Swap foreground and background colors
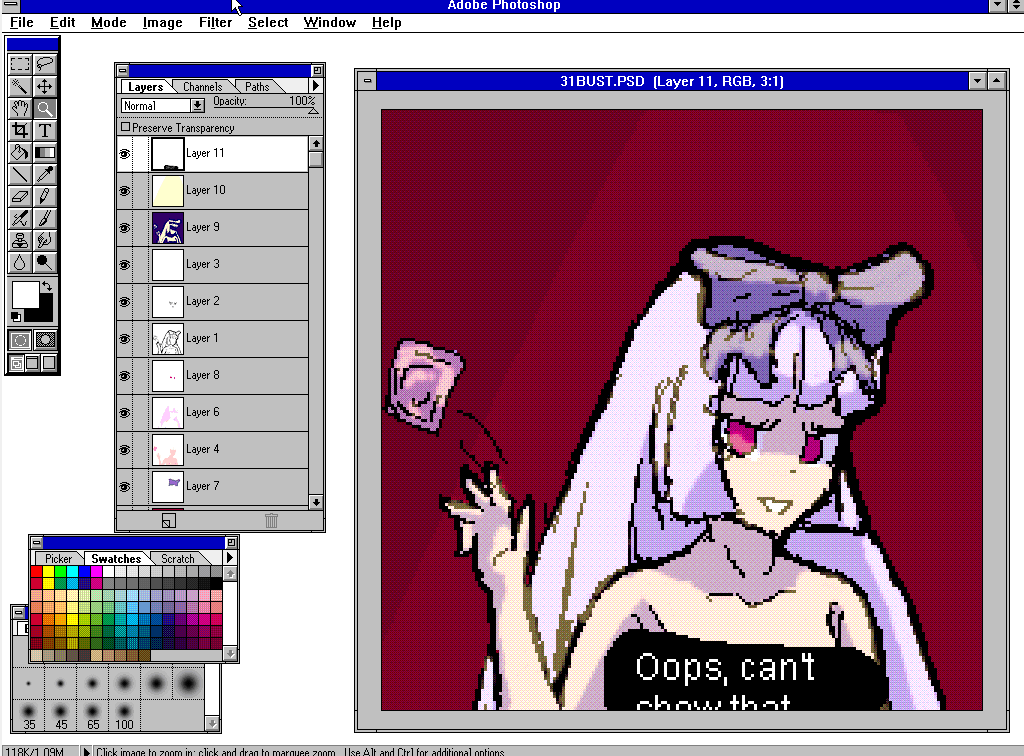 tap(46, 286)
